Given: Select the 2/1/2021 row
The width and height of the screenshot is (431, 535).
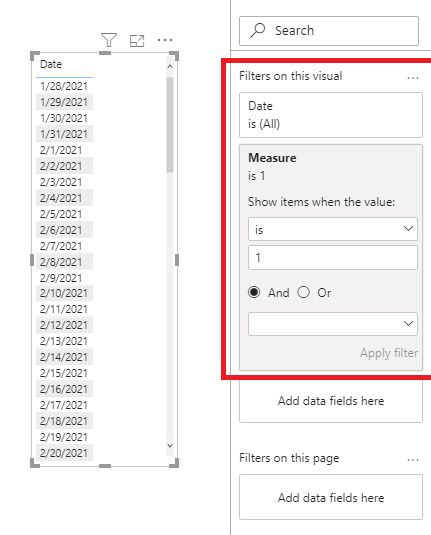Looking at the screenshot, I should (64, 150).
